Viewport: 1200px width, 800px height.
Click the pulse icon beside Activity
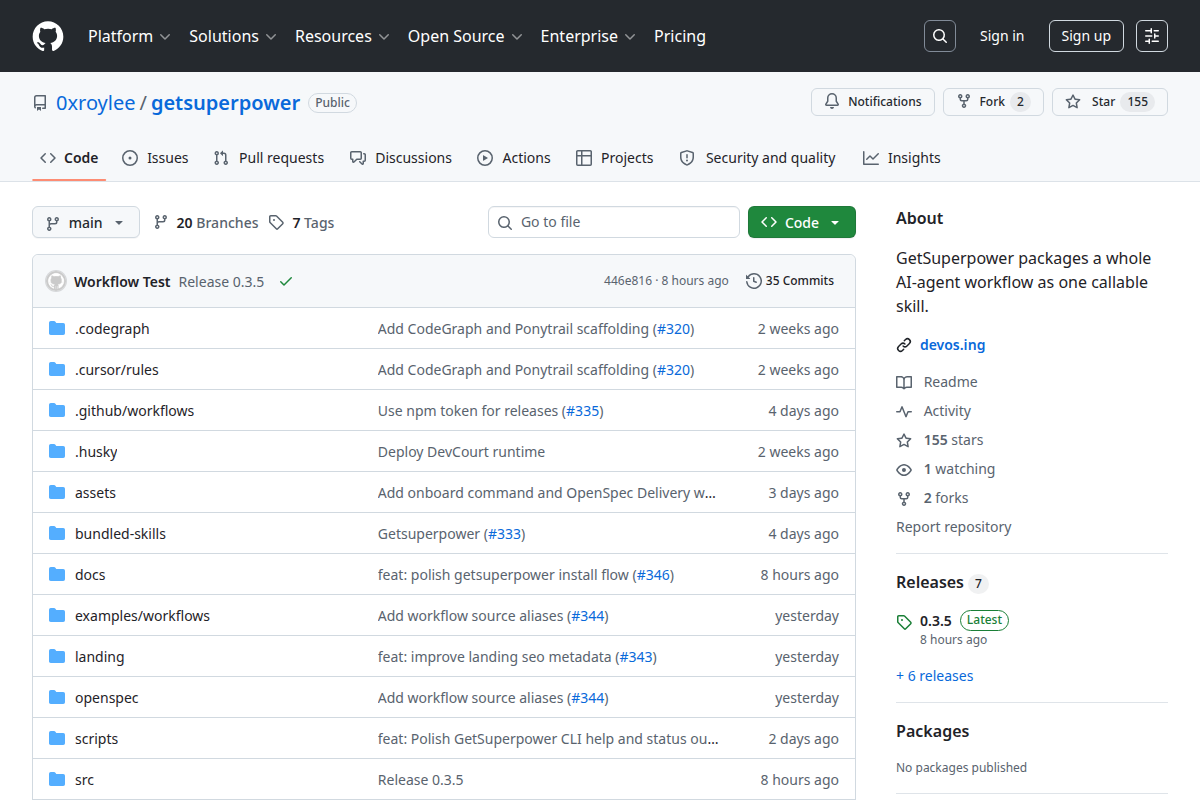coord(904,411)
